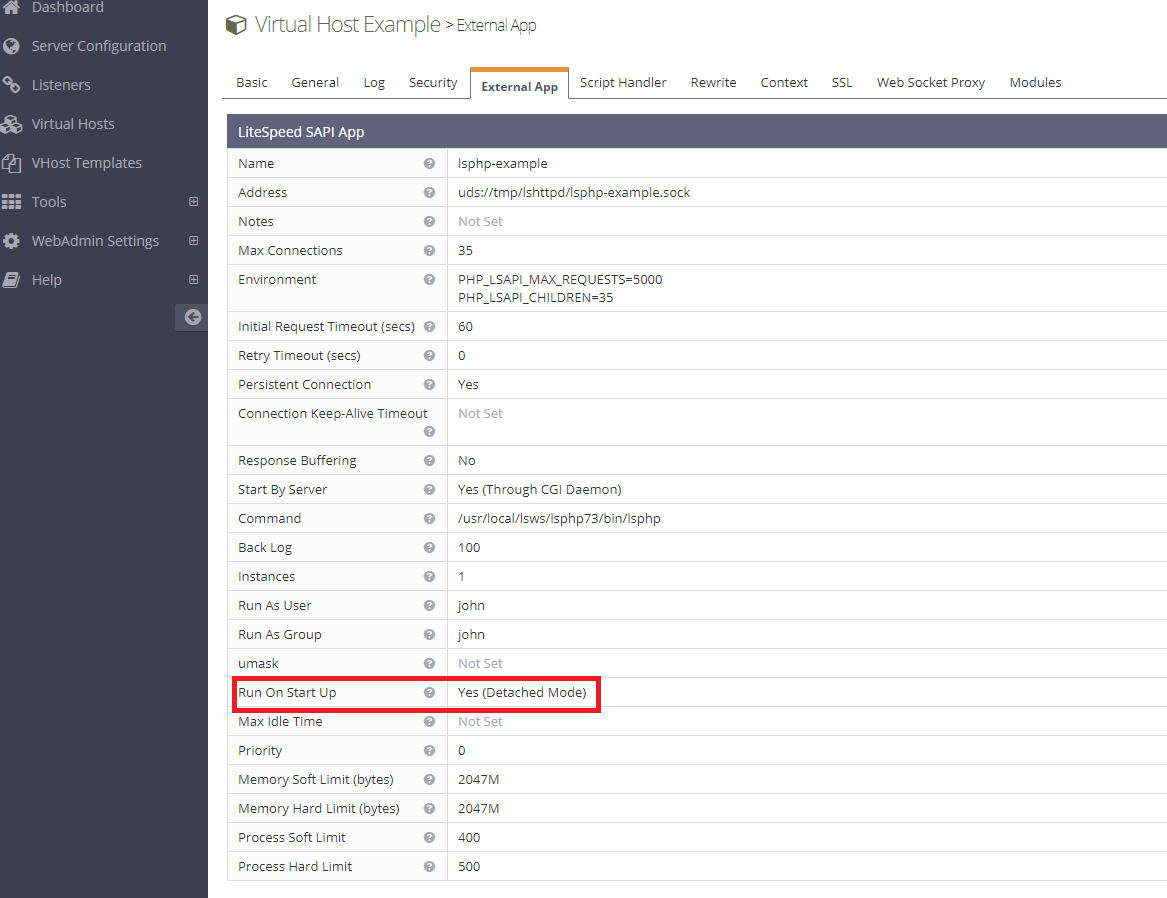This screenshot has width=1167, height=898.
Task: Click the Yes (Through CGI Daemon) value
Action: [x=540, y=490]
